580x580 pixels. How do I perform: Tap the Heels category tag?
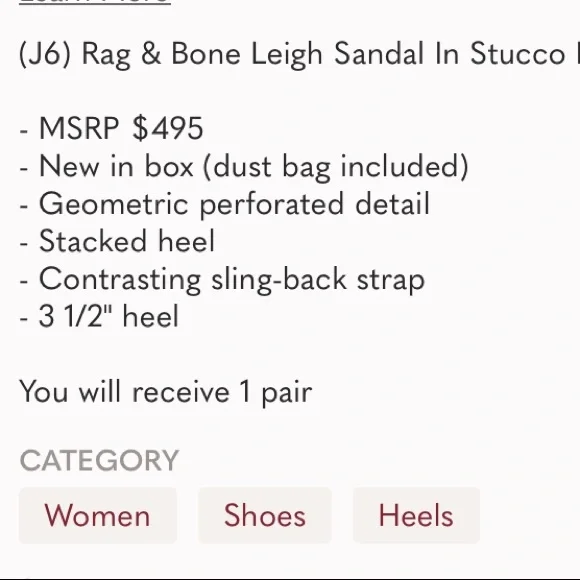pyautogui.click(x=417, y=515)
